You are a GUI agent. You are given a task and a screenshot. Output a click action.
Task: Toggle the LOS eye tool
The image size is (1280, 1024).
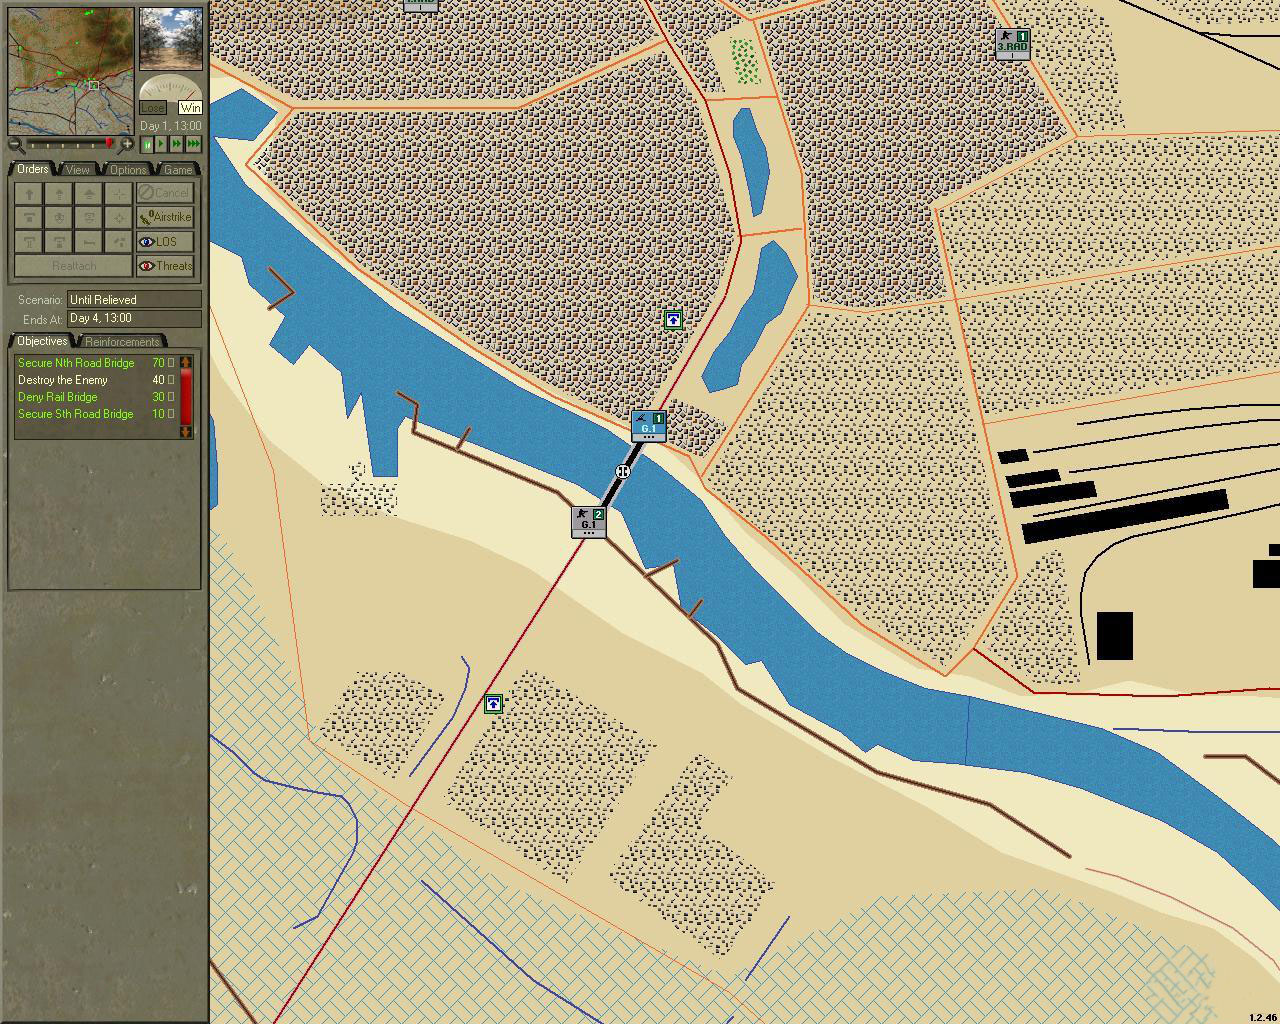[165, 242]
